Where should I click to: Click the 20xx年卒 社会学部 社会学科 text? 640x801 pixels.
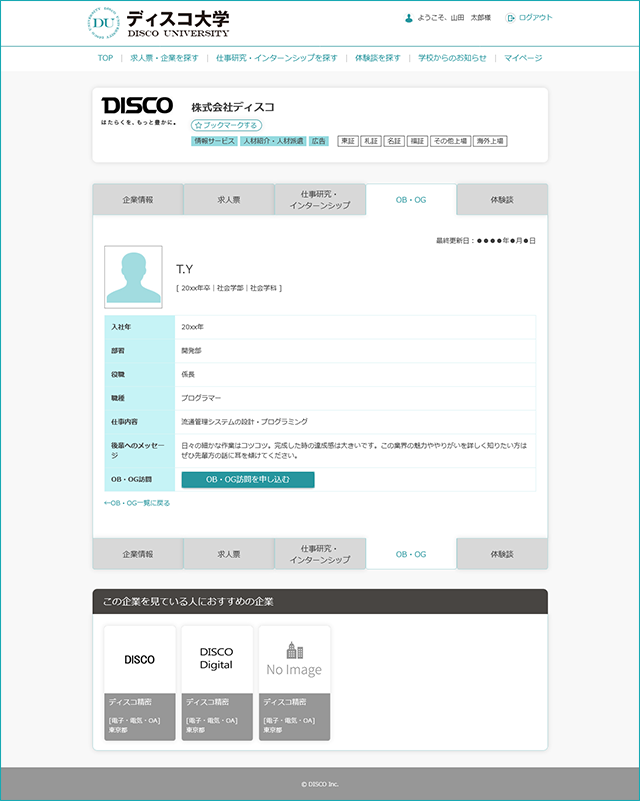click(229, 288)
